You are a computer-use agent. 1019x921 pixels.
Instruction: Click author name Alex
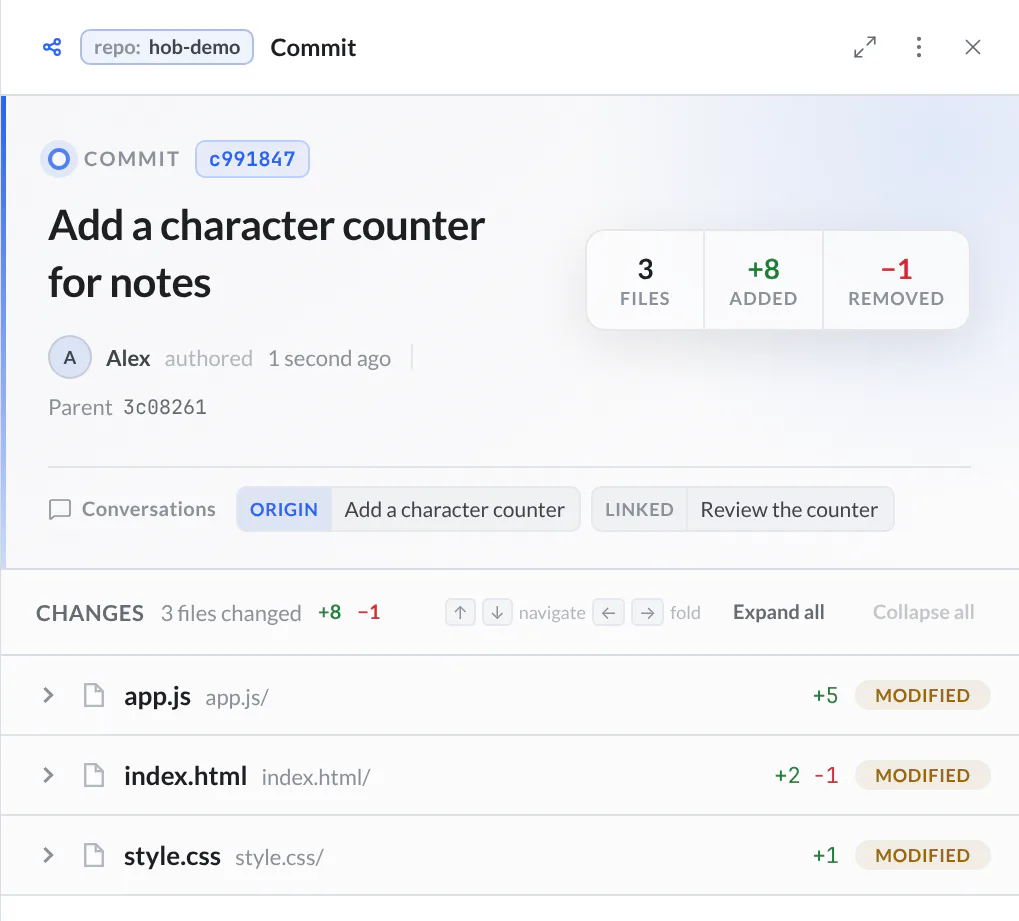tap(128, 358)
